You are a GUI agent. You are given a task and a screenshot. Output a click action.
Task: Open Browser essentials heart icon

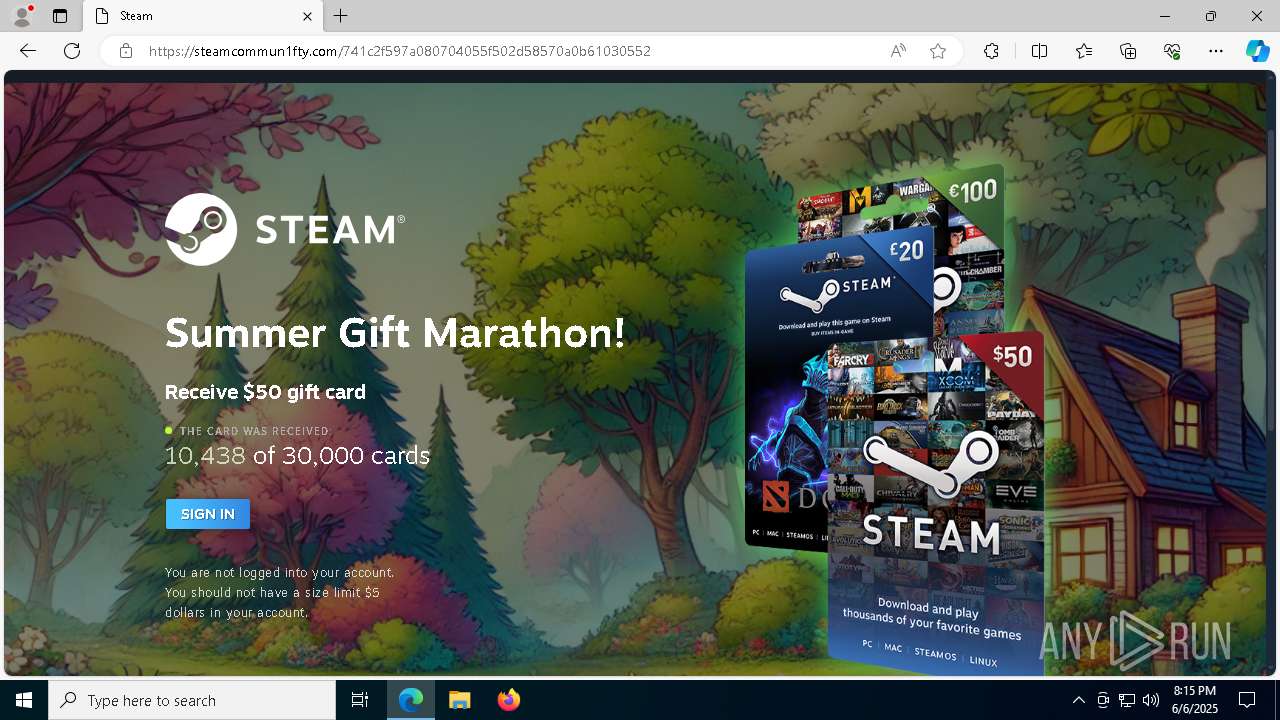click(x=1172, y=51)
